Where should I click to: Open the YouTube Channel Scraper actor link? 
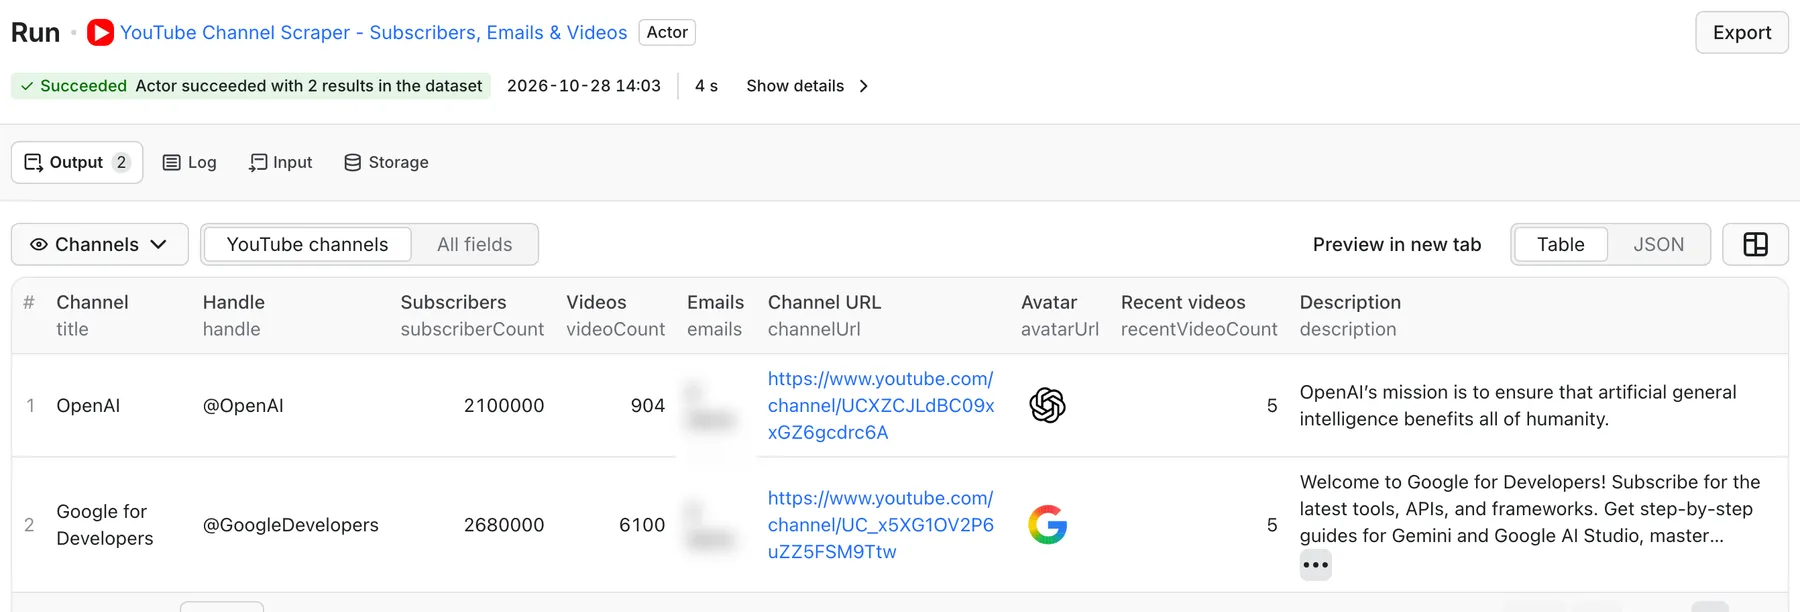(x=373, y=33)
